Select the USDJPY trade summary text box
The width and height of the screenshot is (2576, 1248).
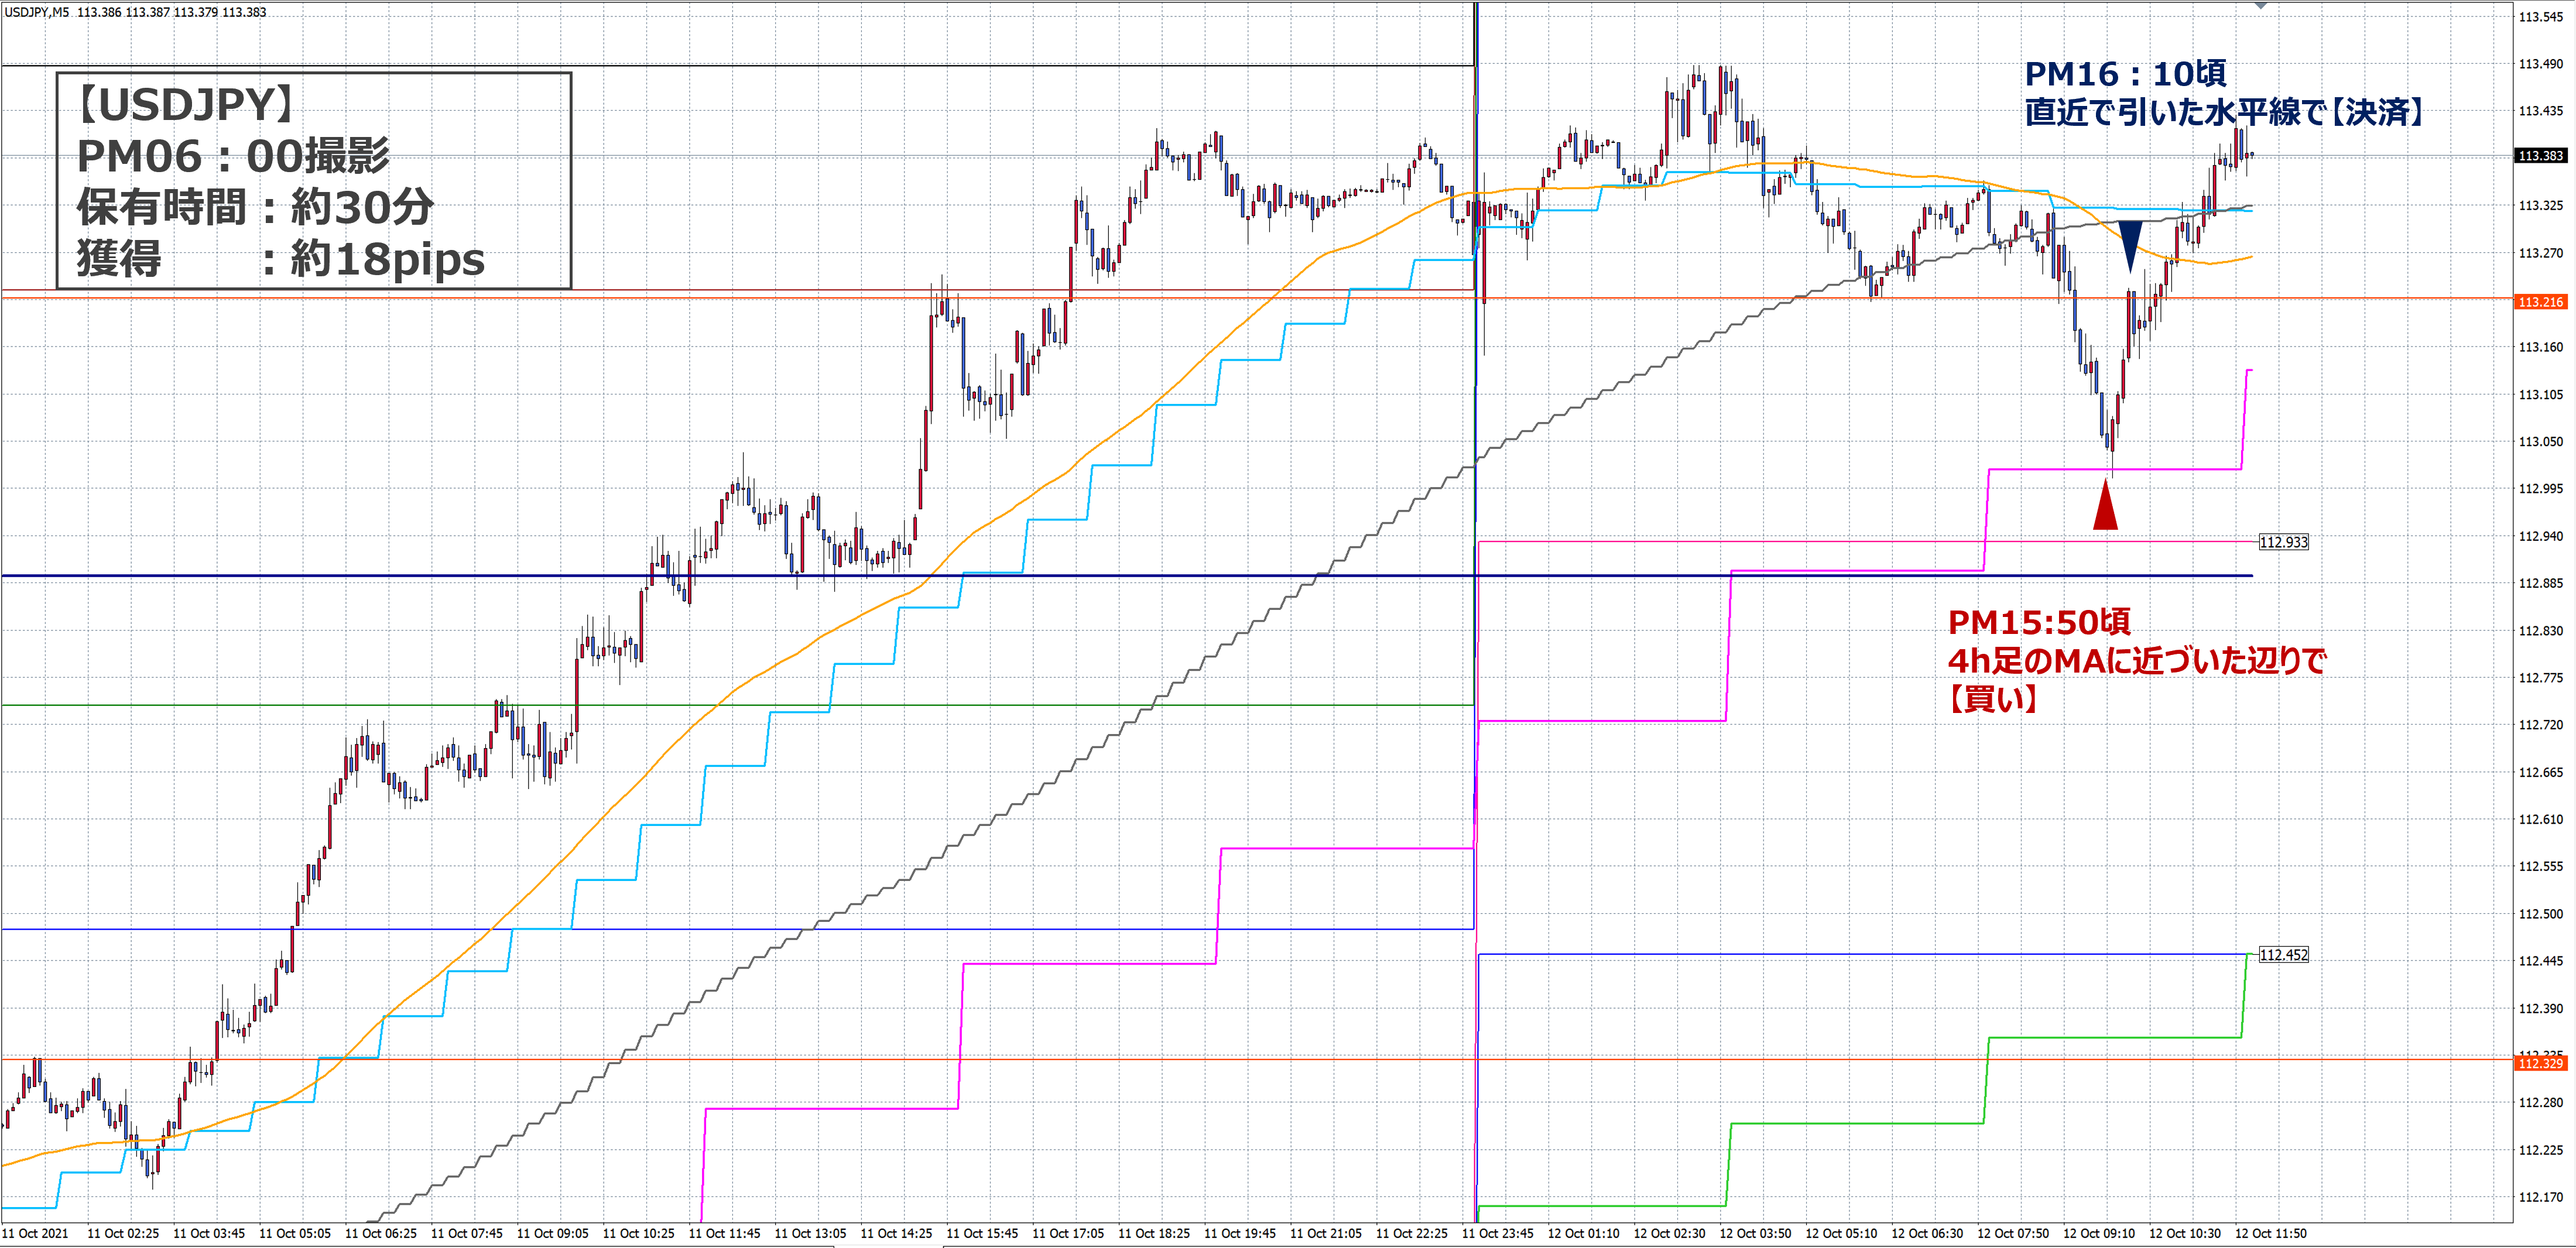pos(314,181)
